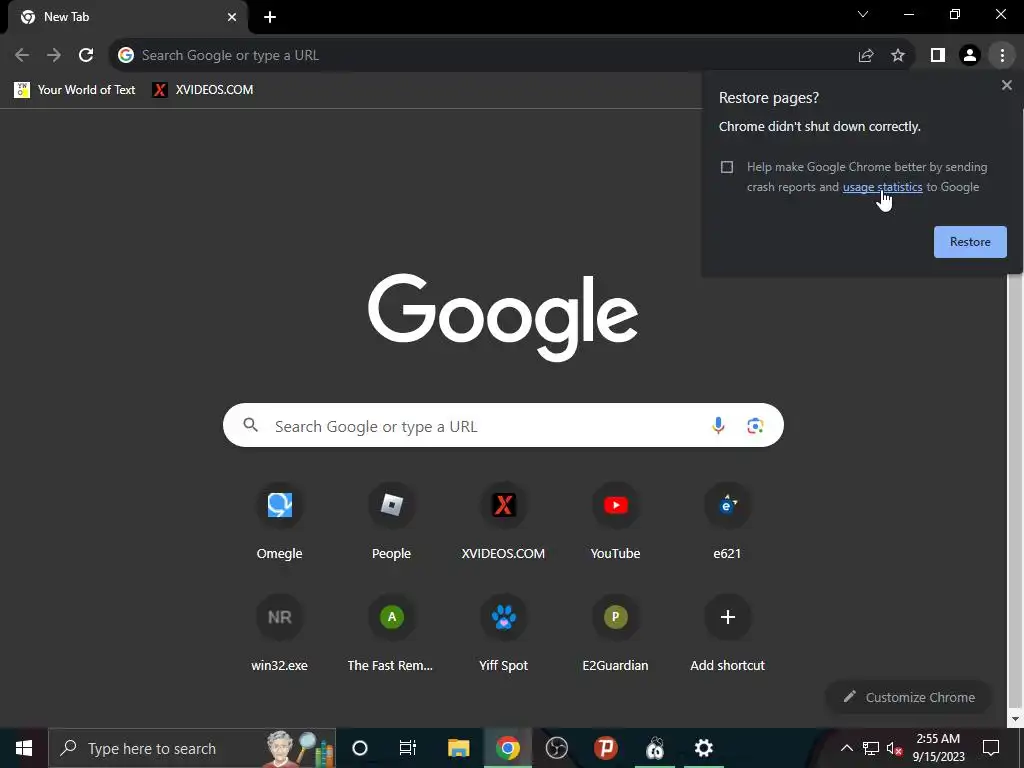
Task: Open the notification center icon
Action: click(x=991, y=748)
